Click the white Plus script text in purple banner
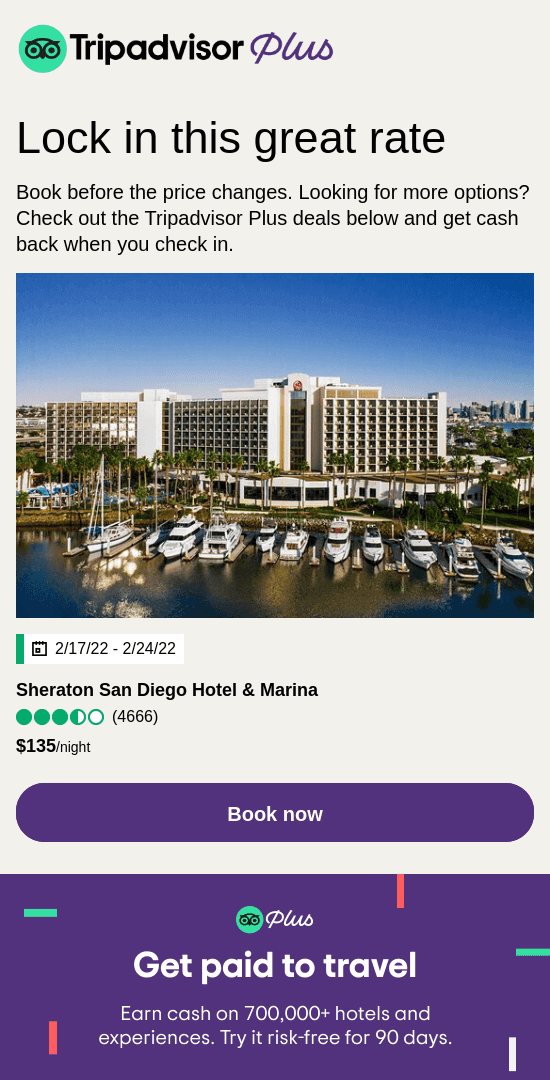Image resolution: width=550 pixels, height=1080 pixels. pos(289,920)
